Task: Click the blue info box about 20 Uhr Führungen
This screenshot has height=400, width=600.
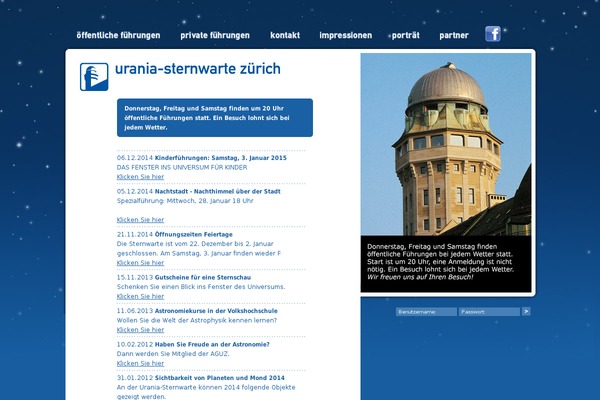Action: click(x=215, y=118)
